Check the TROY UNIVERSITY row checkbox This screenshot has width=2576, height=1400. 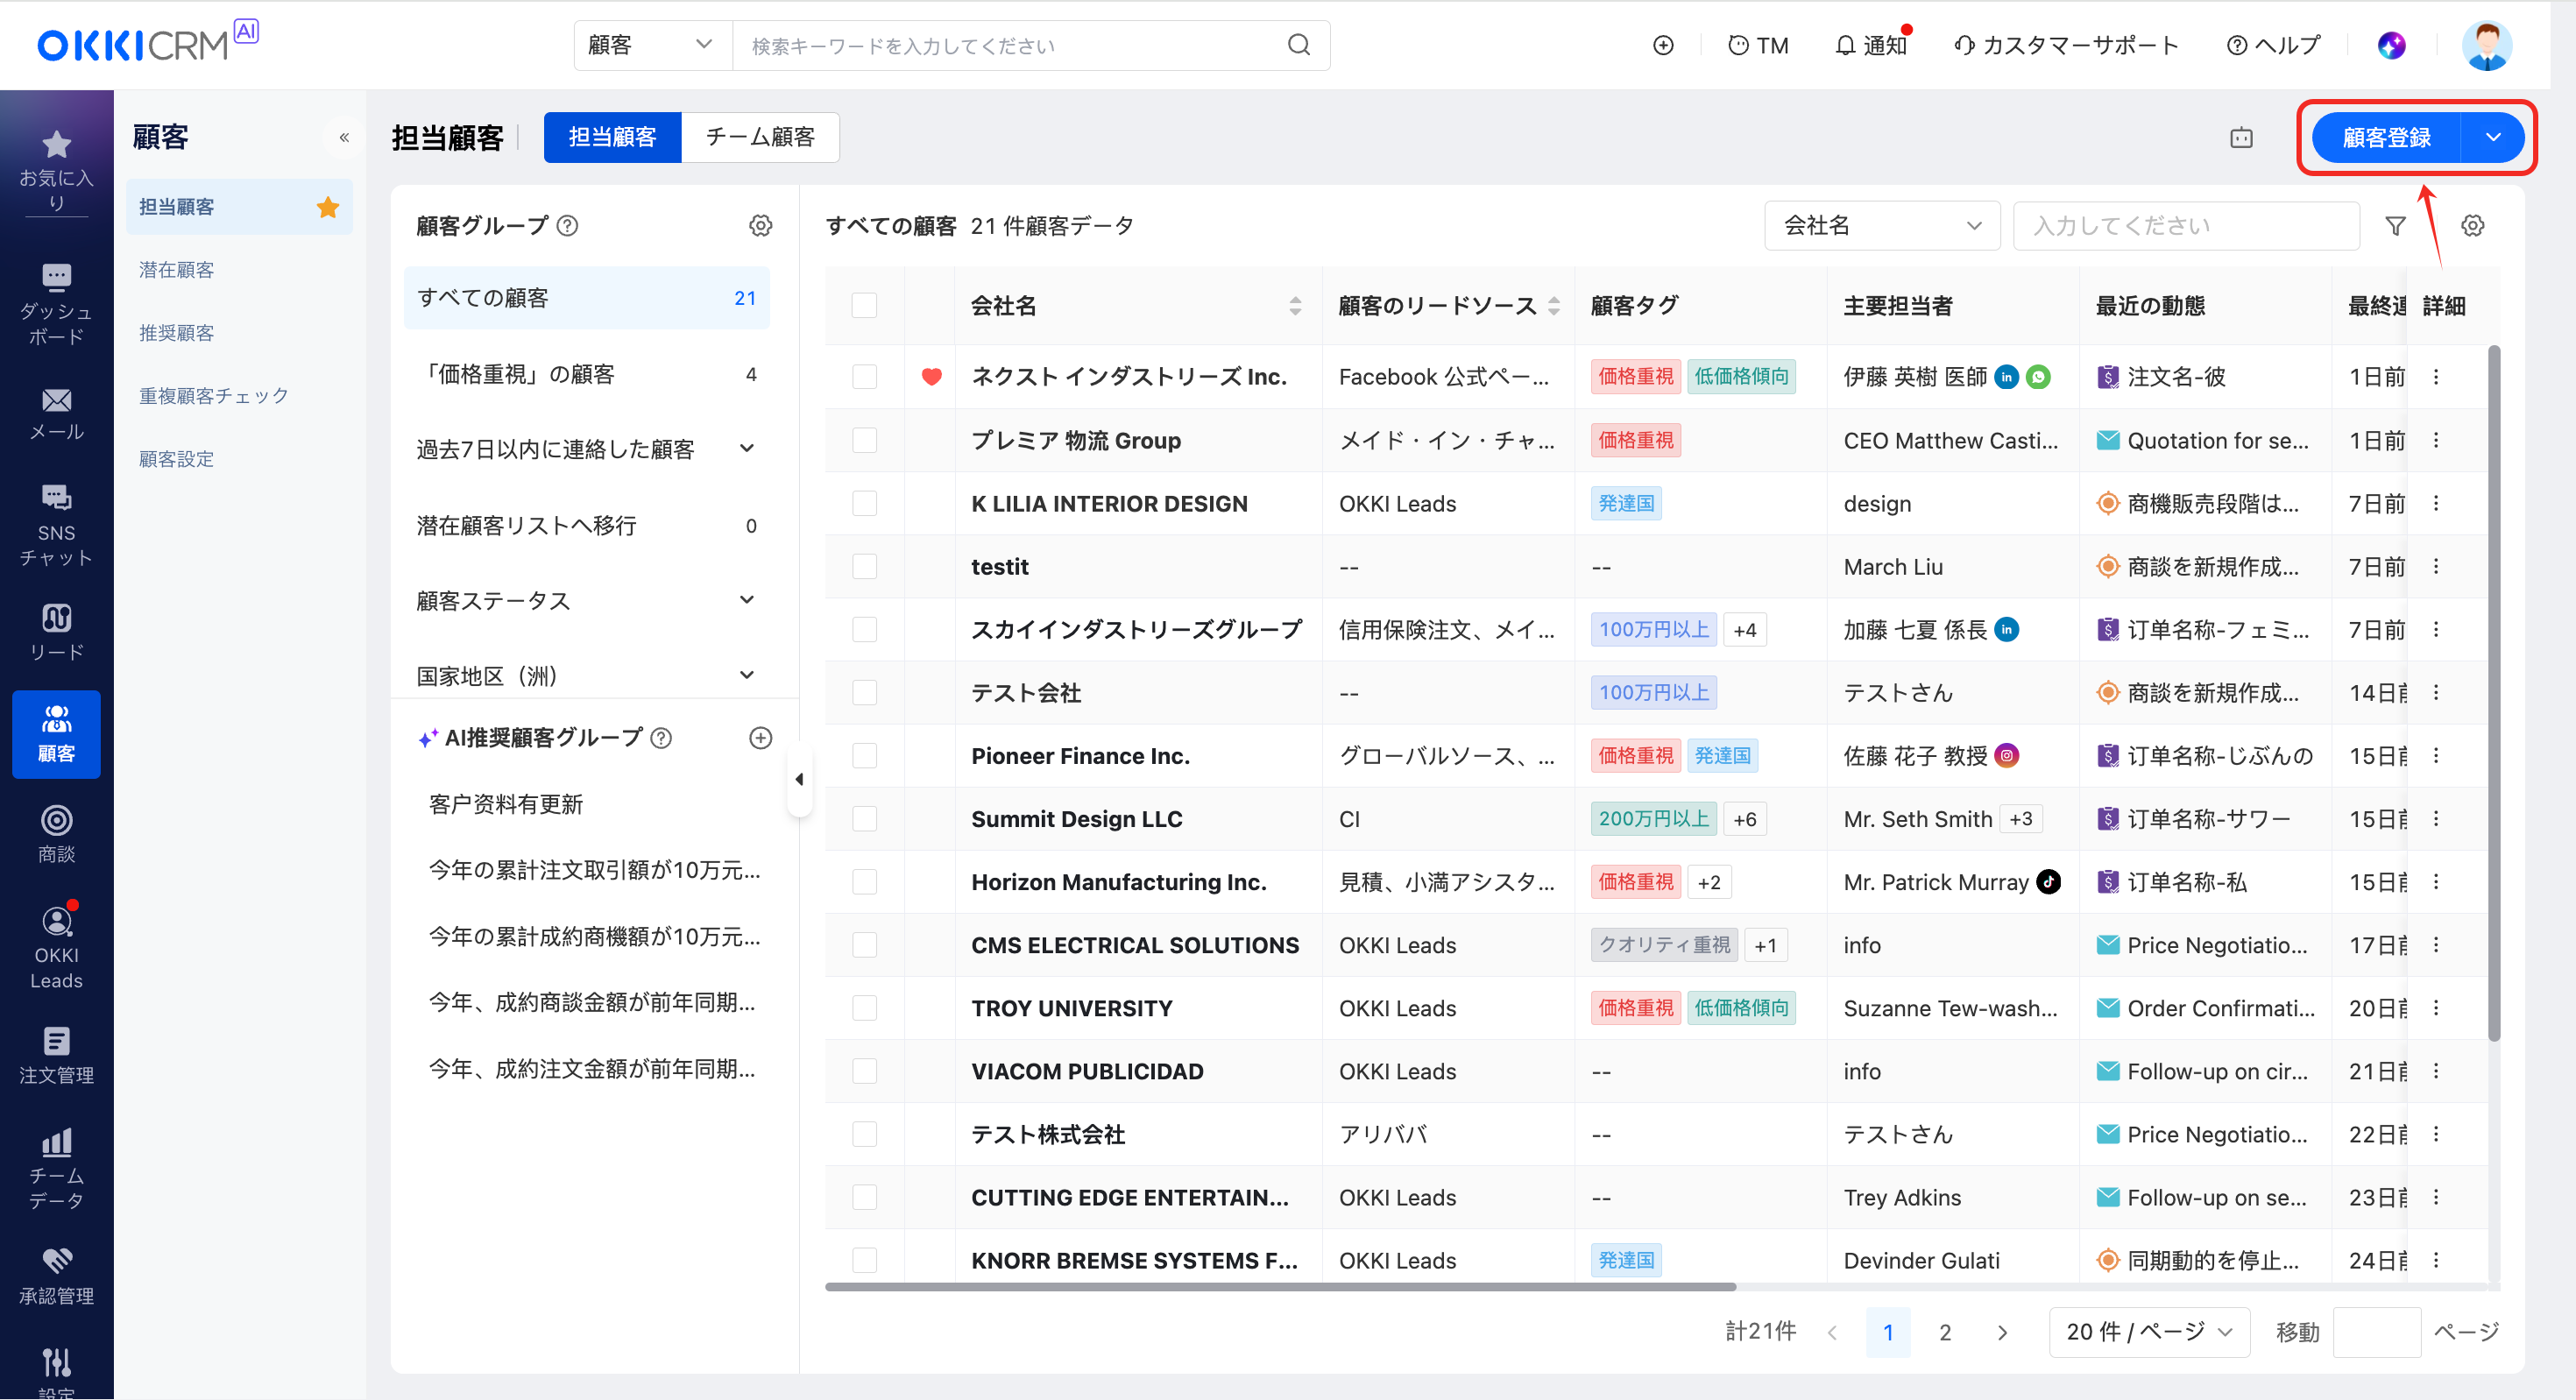pyautogui.click(x=864, y=1007)
